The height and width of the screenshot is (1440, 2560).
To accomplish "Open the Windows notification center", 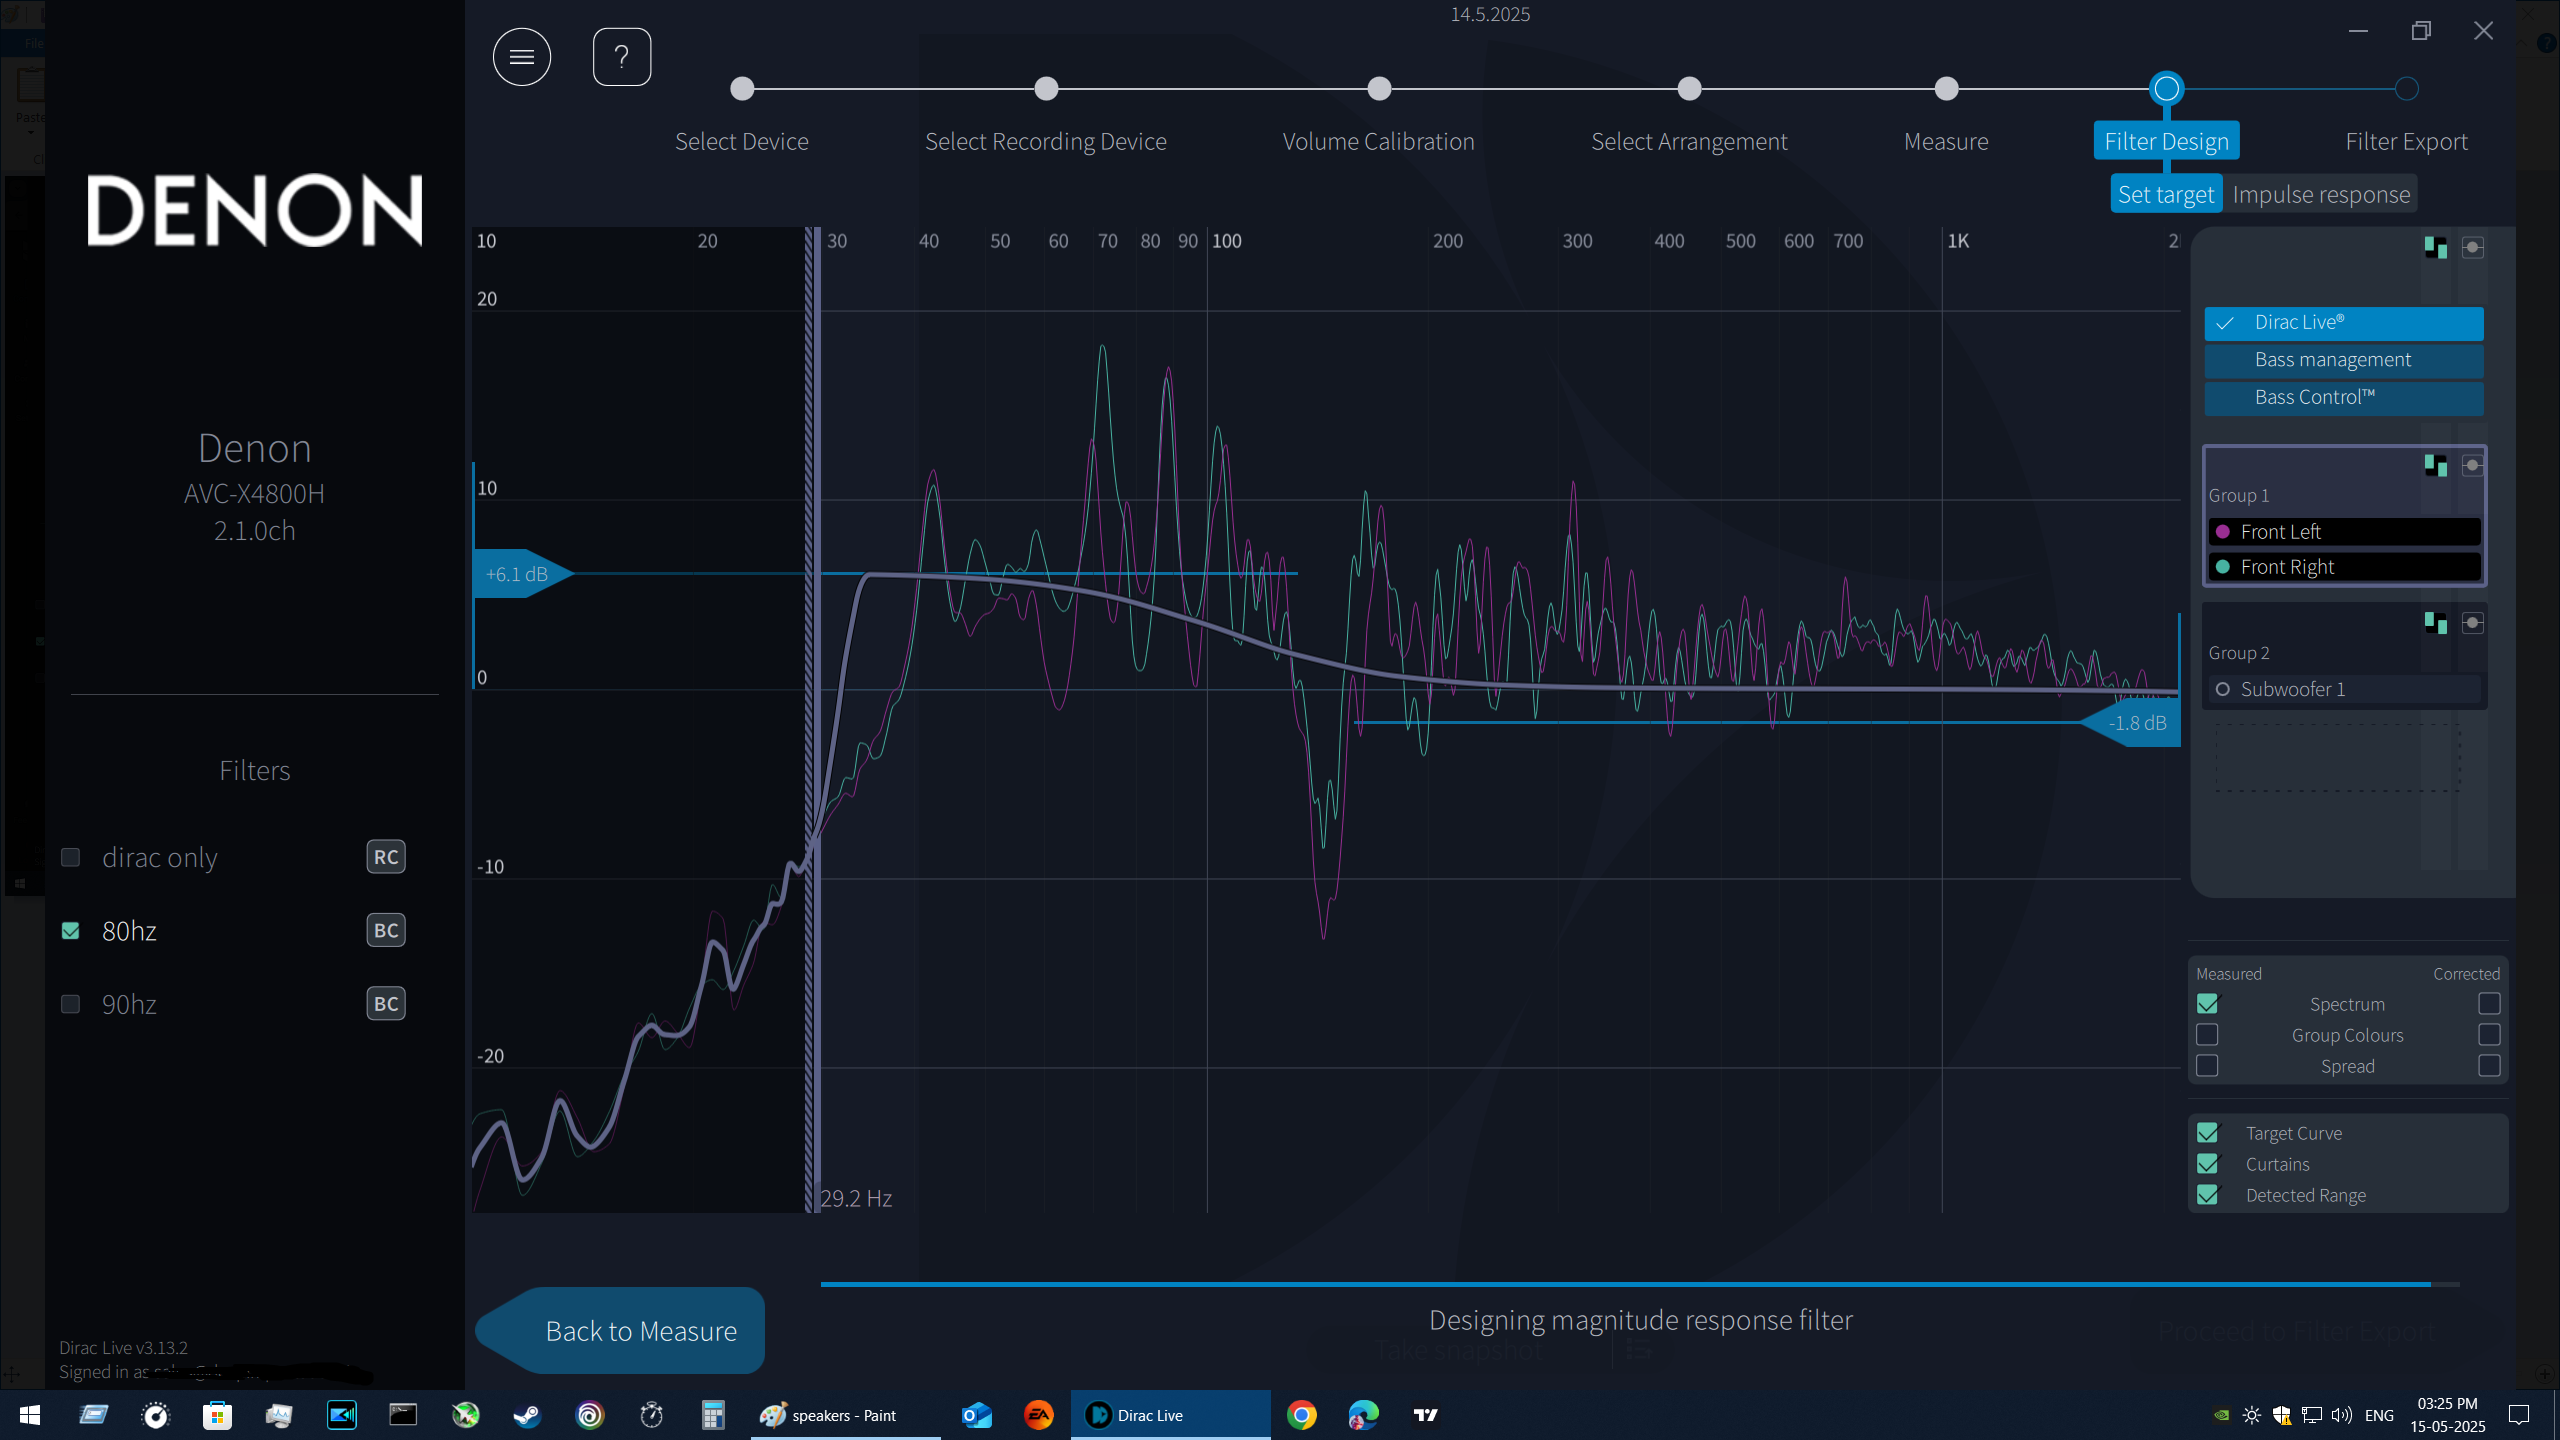I will (2519, 1415).
